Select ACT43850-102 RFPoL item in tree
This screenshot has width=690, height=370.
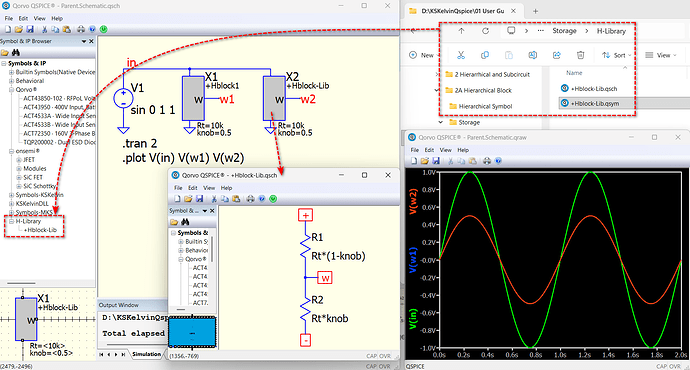tap(59, 99)
